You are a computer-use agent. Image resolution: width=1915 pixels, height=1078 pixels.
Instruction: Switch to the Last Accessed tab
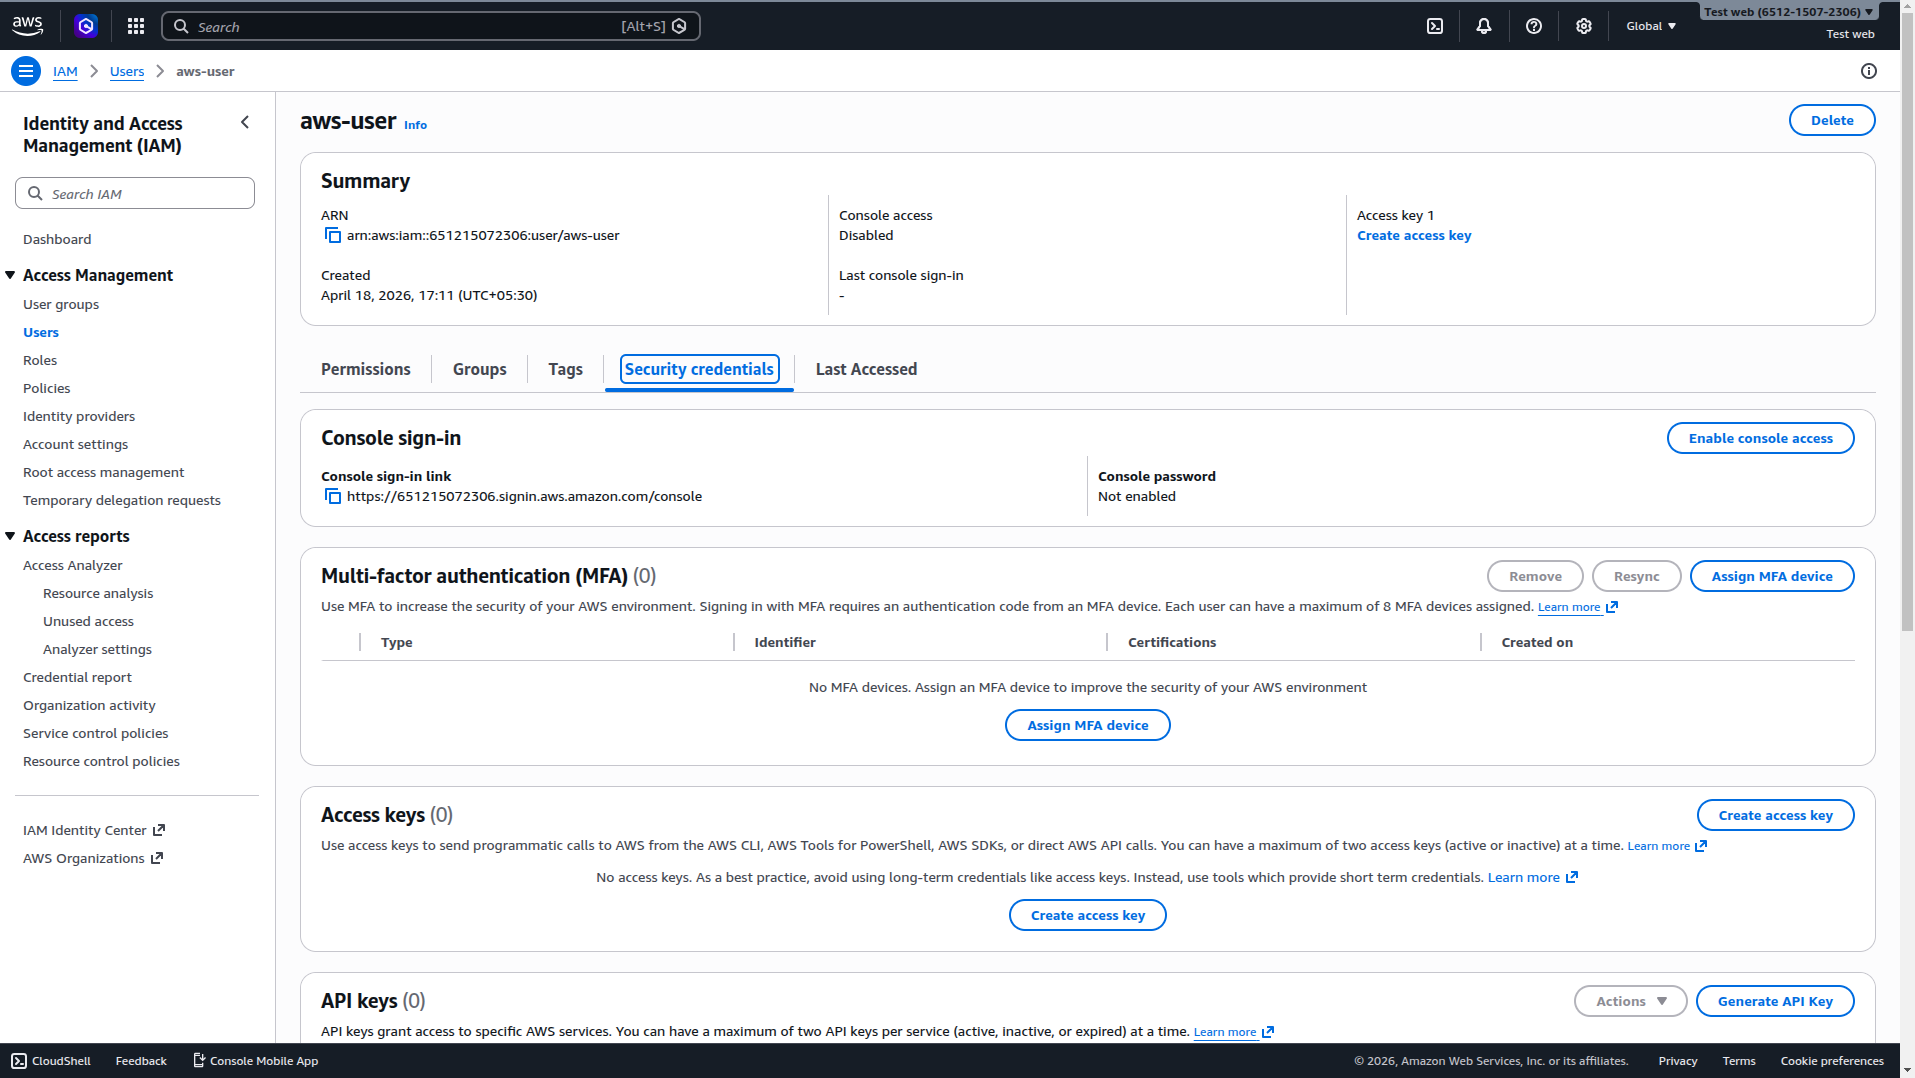pyautogui.click(x=866, y=369)
